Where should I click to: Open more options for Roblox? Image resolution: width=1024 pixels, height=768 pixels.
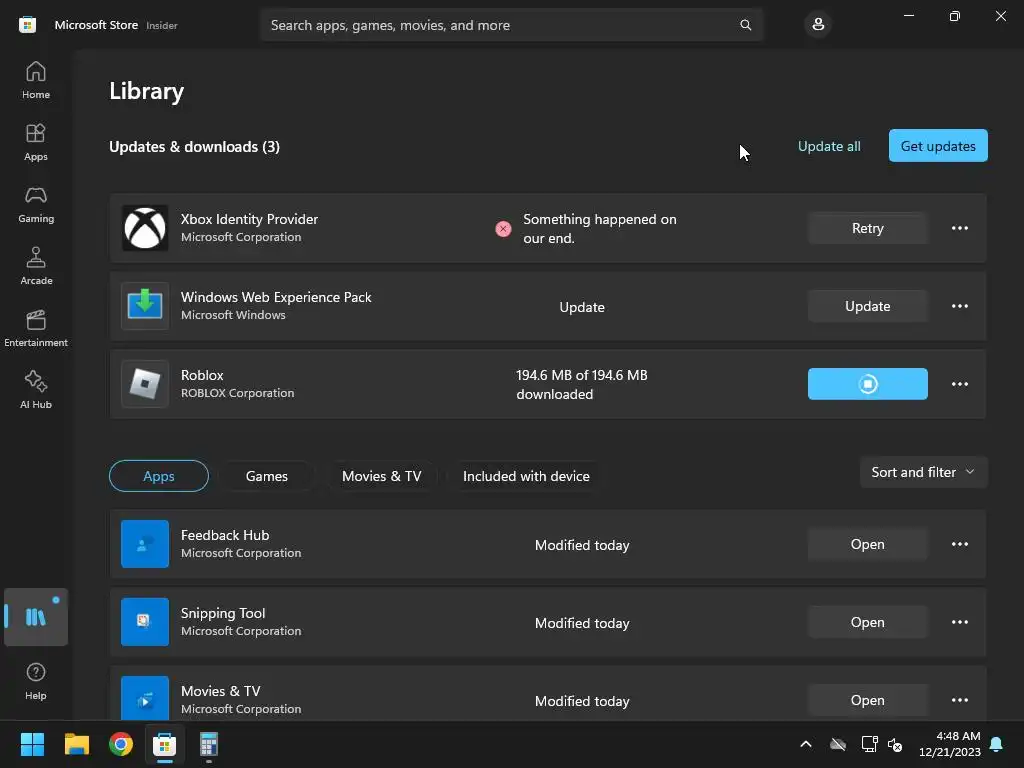click(x=959, y=384)
